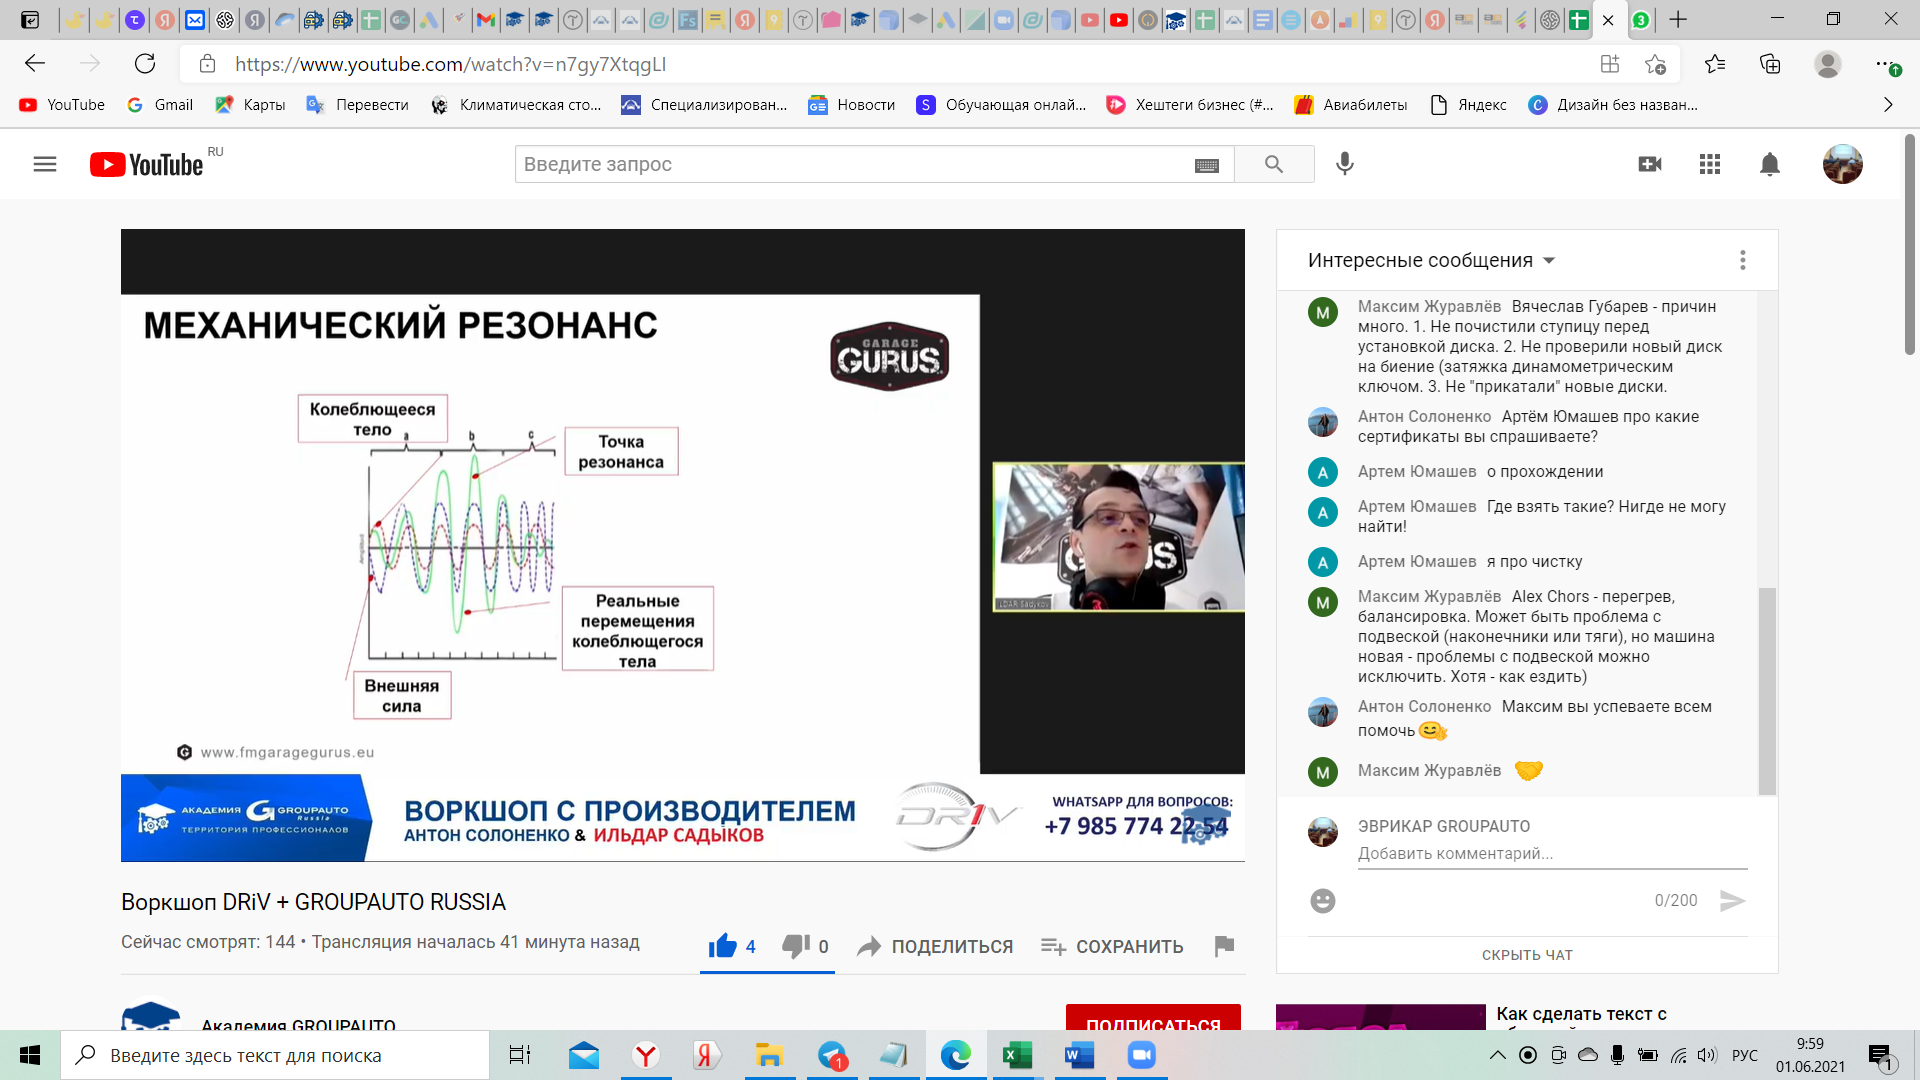Expand the Интересные сообщения chat filter
1920x1080 pixels.
point(1431,260)
